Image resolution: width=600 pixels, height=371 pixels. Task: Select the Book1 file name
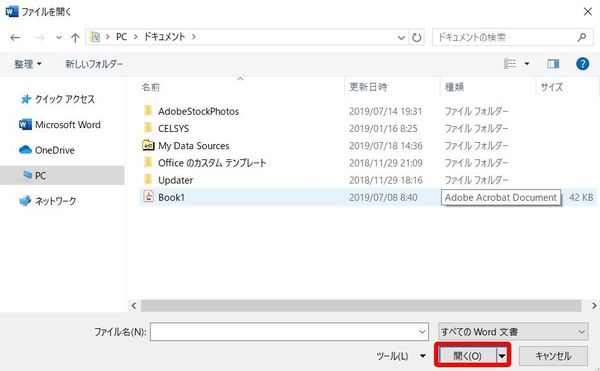coord(171,197)
